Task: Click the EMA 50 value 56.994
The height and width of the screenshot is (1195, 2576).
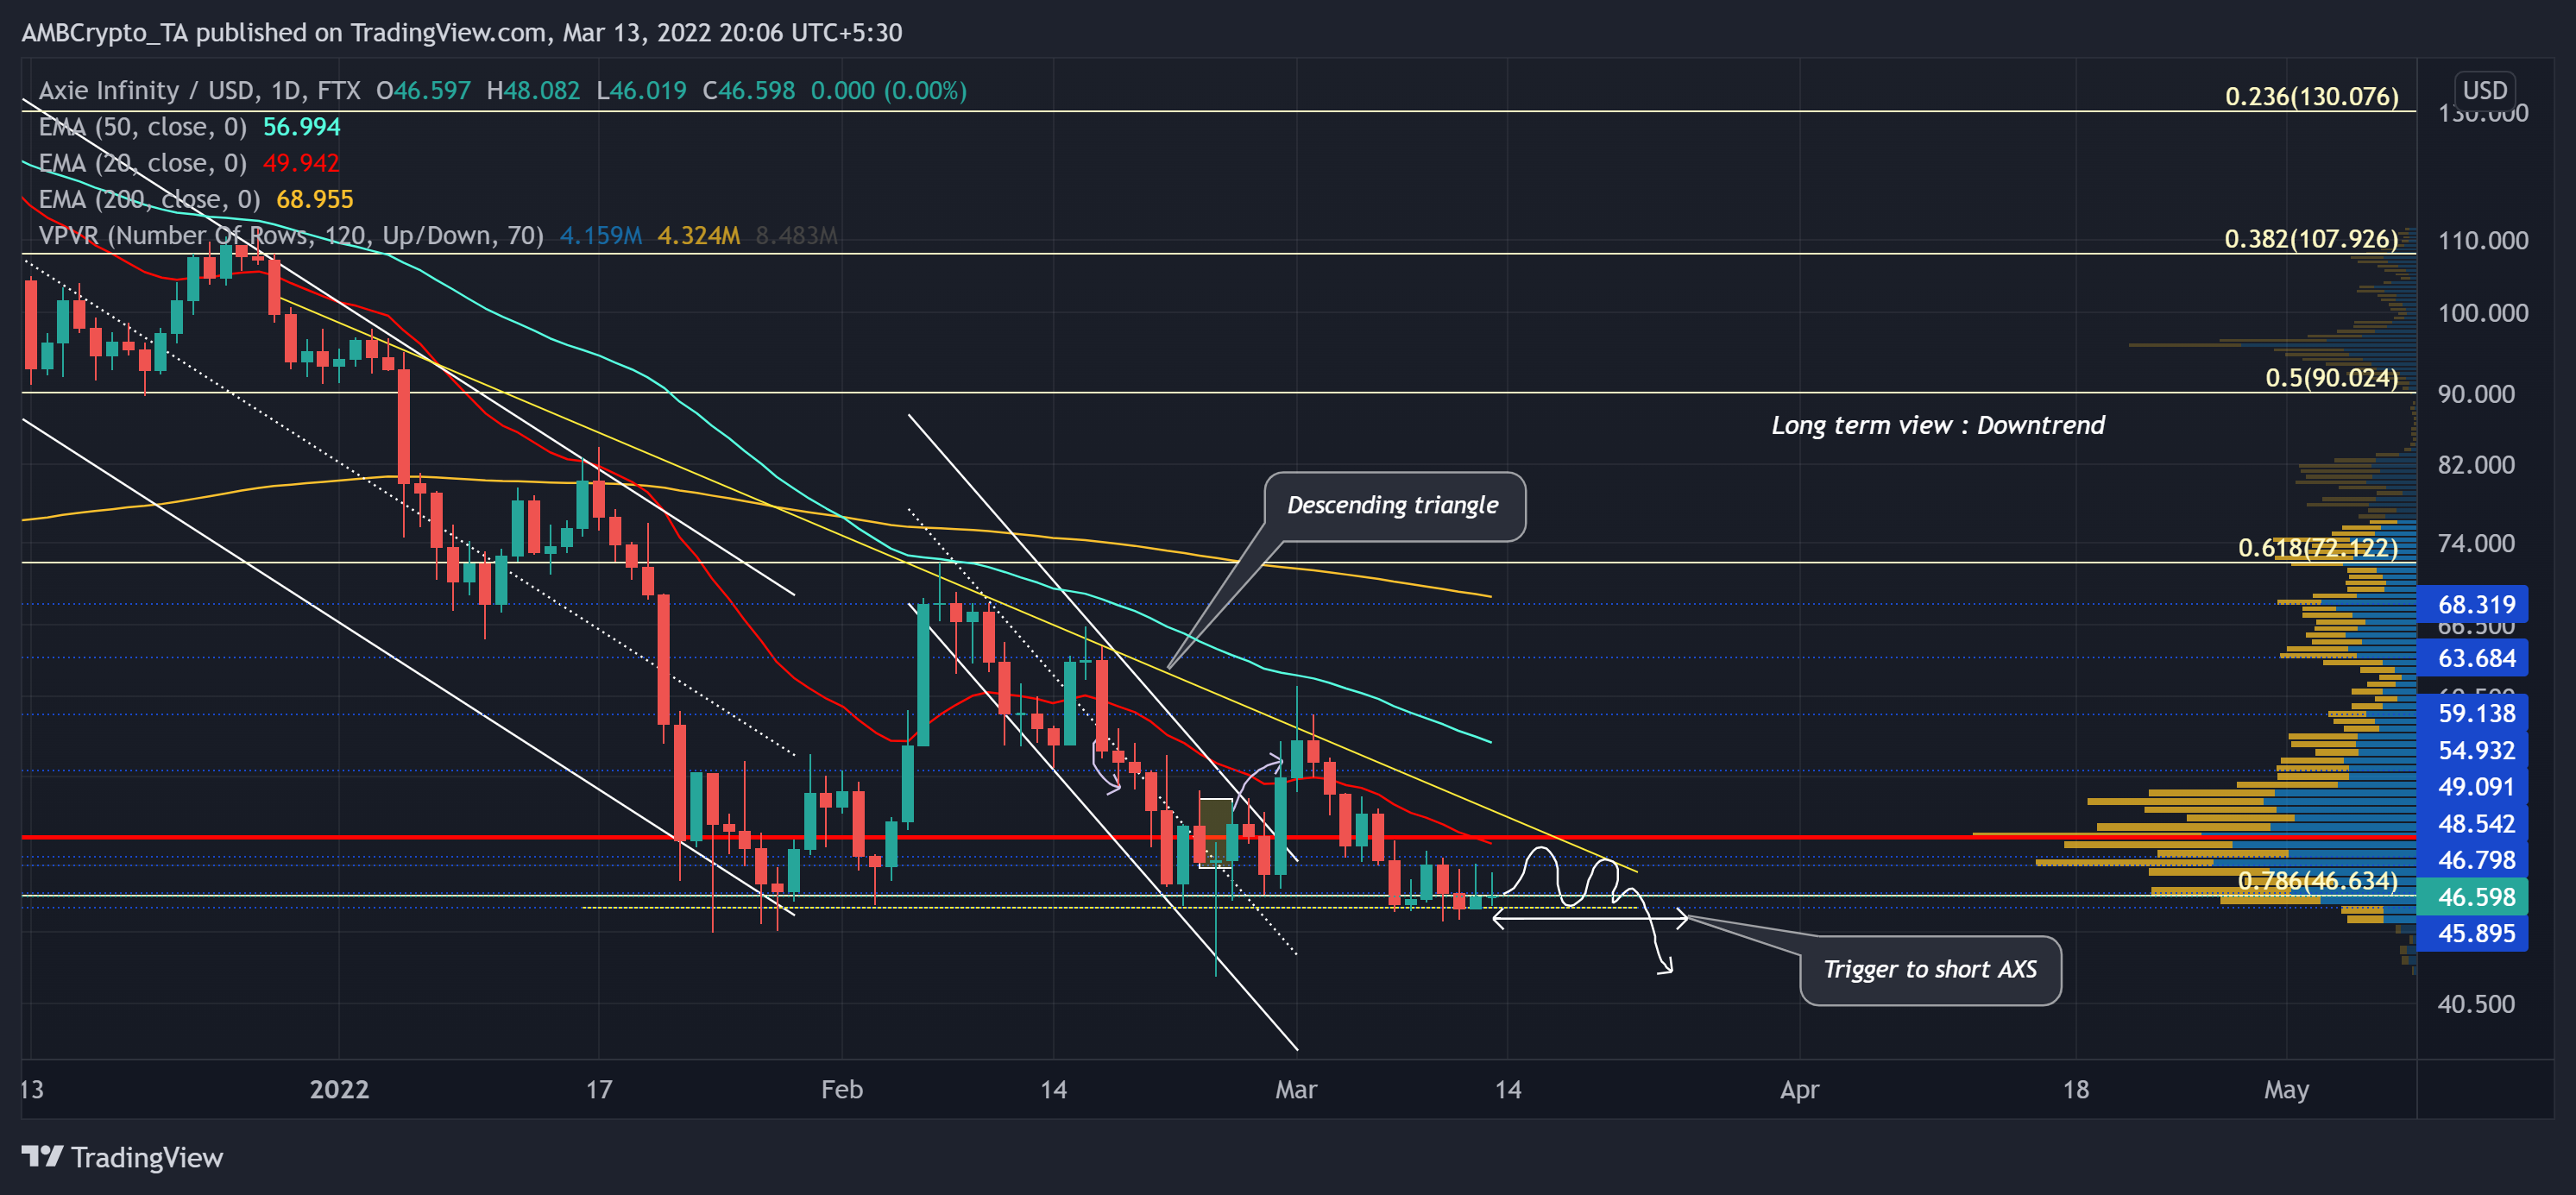Action: click(x=302, y=127)
